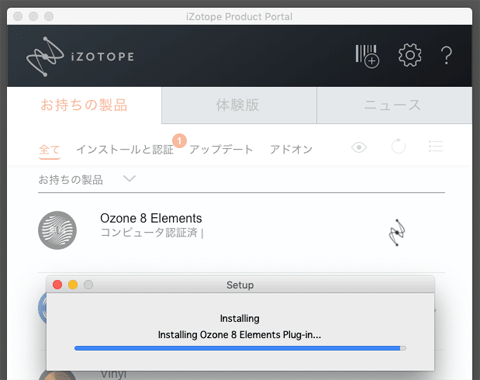Click Ozone 8 Elements product icon
480x380 pixels.
point(57,230)
